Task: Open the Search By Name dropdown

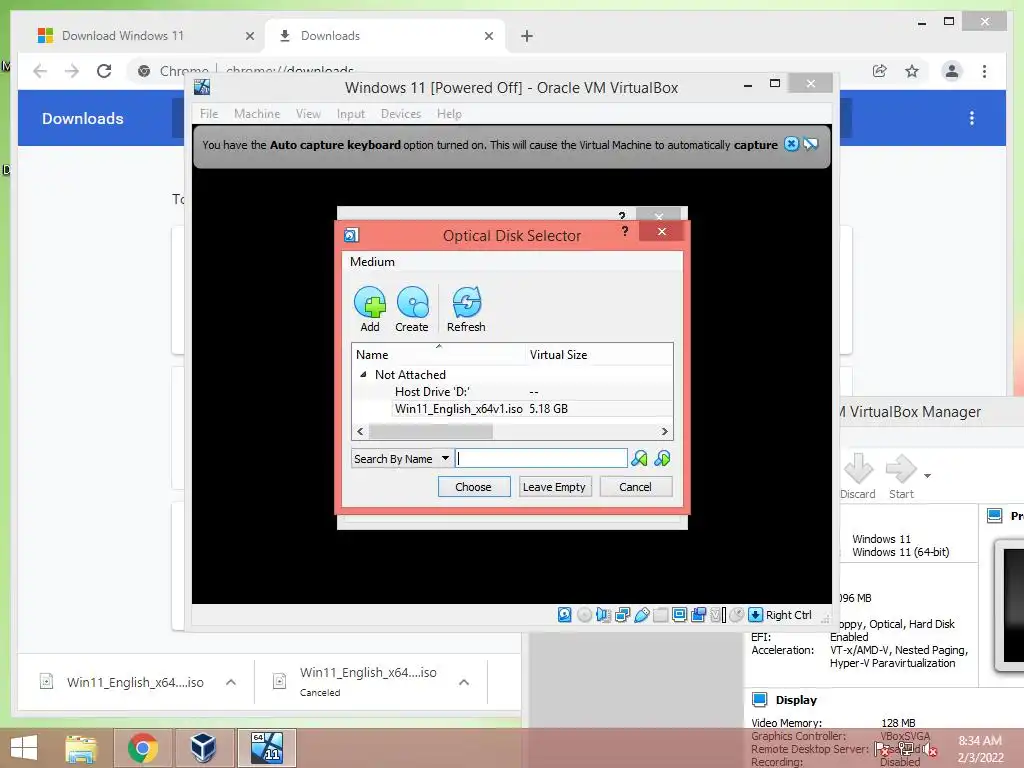Action: (x=402, y=458)
